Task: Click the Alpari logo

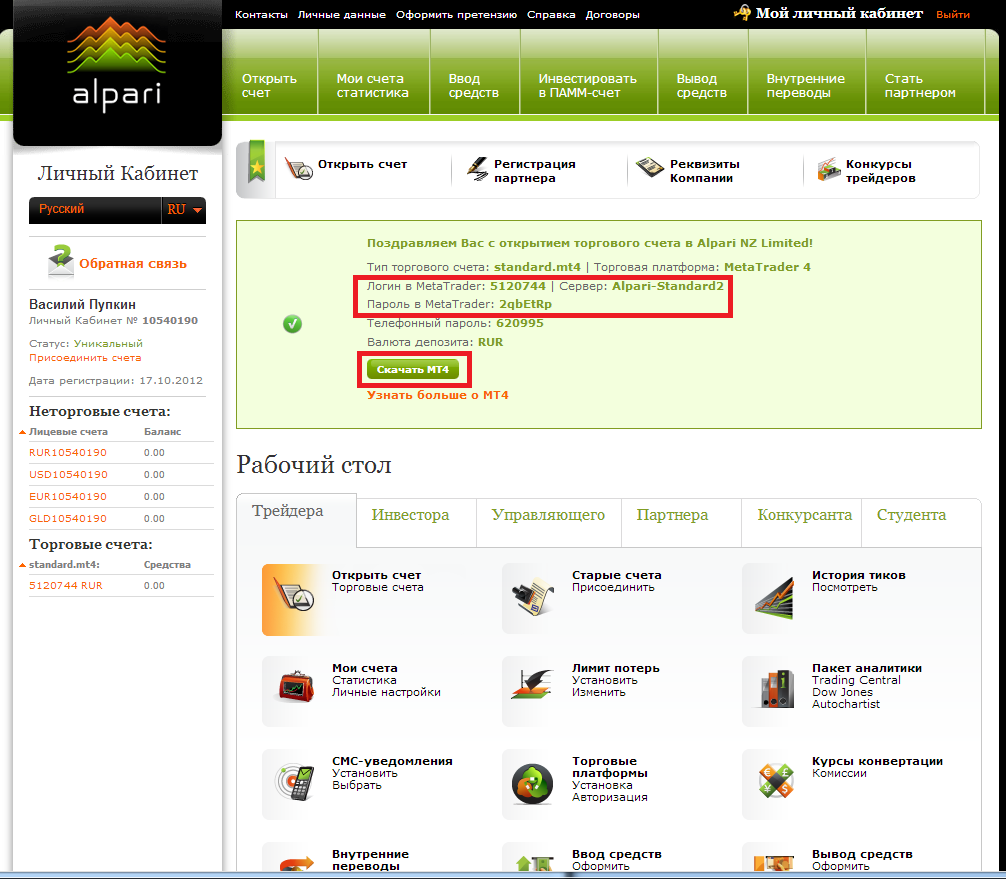Action: pyautogui.click(x=117, y=64)
